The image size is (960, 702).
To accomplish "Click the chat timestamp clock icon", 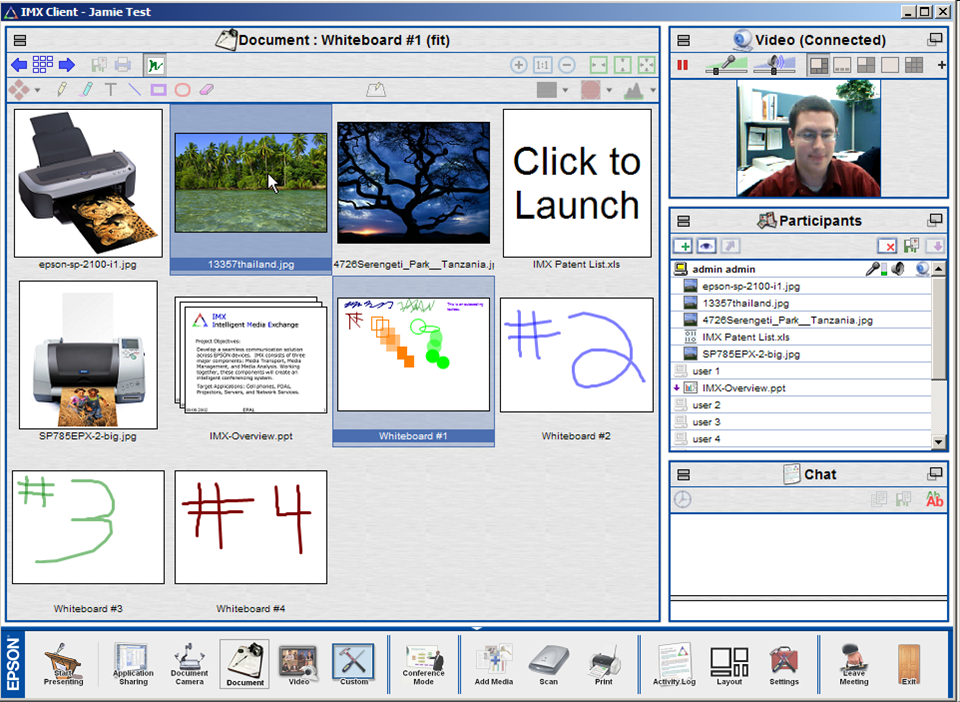I will (x=683, y=499).
